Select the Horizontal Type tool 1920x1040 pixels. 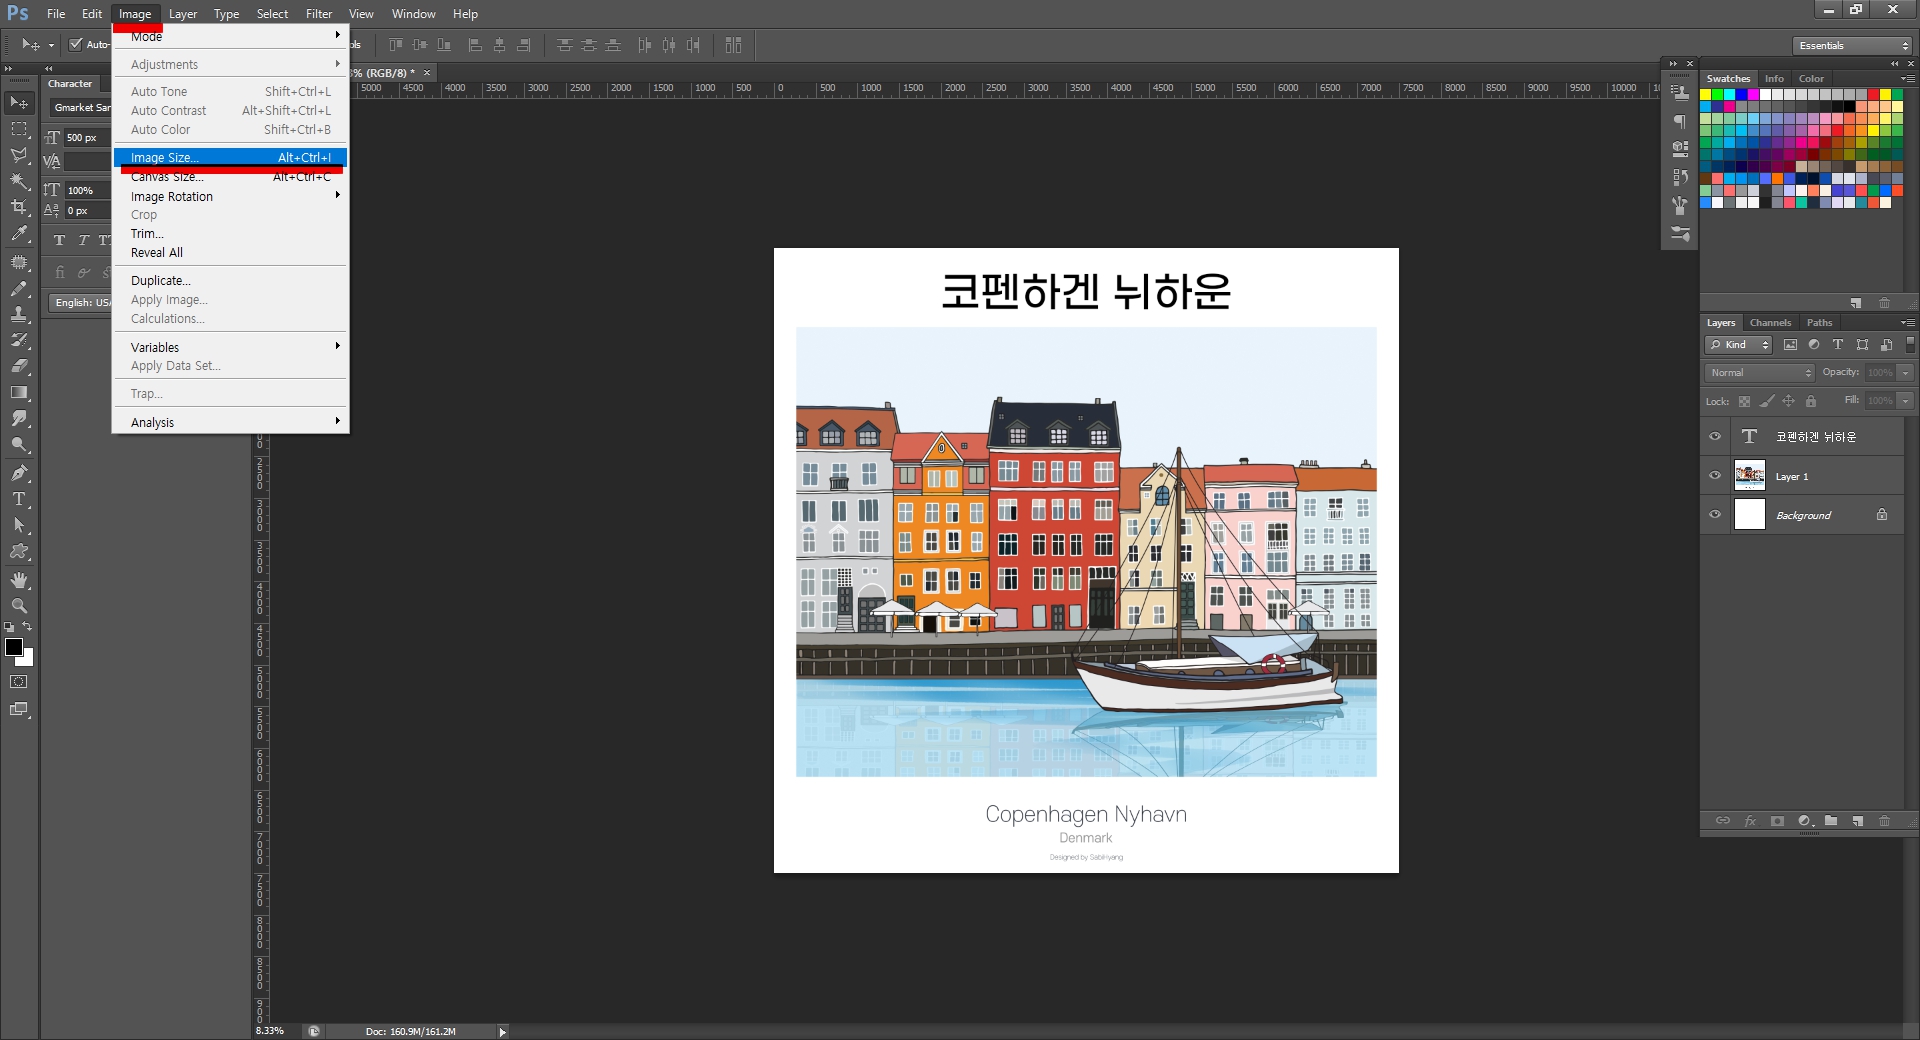(19, 497)
